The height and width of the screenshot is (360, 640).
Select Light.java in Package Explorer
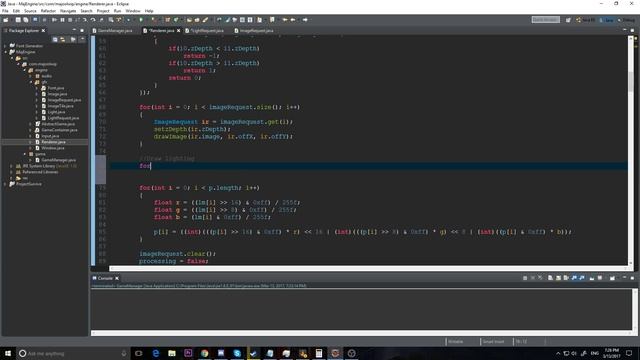pos(56,112)
